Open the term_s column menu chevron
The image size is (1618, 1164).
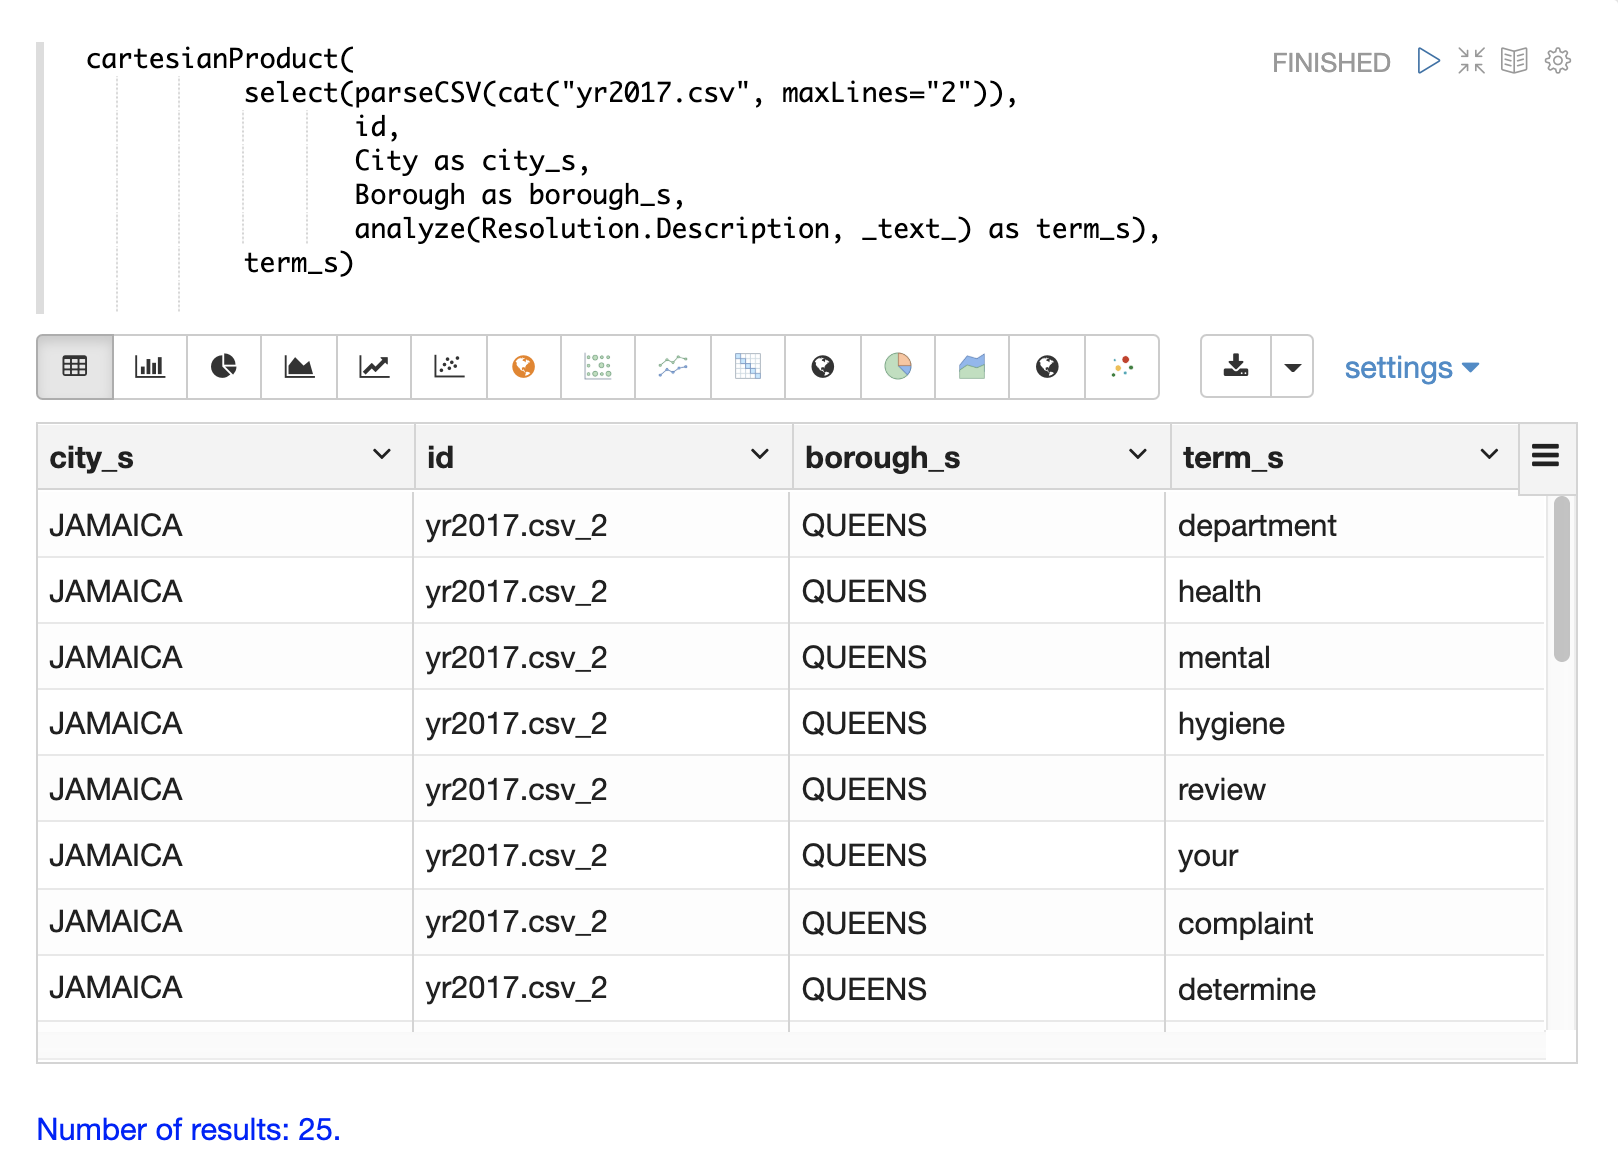[x=1489, y=455]
